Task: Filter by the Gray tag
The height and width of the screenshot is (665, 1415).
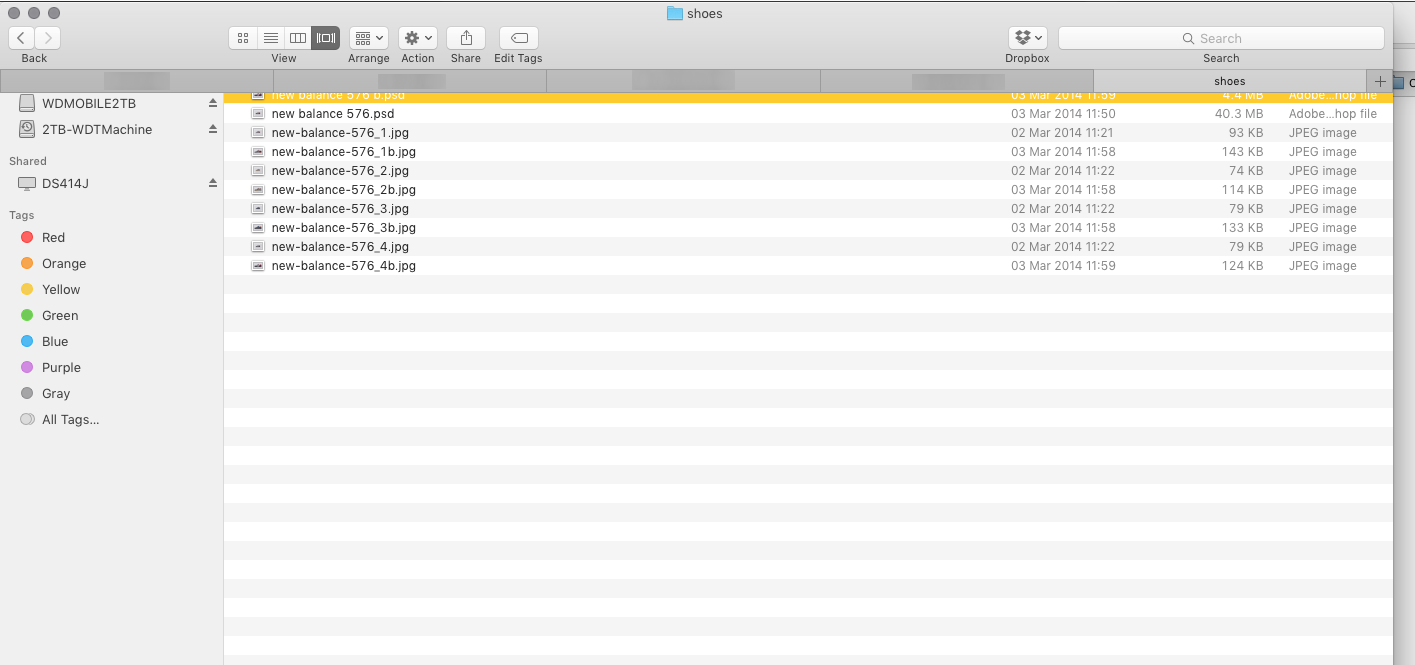Action: tap(56, 393)
